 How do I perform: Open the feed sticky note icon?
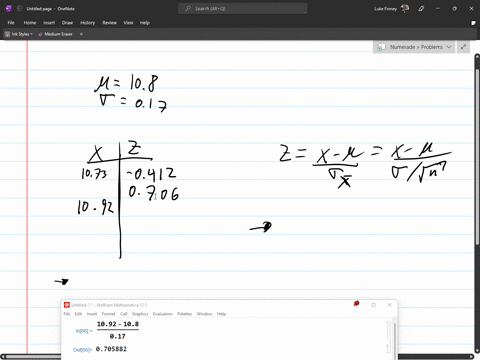point(473,23)
